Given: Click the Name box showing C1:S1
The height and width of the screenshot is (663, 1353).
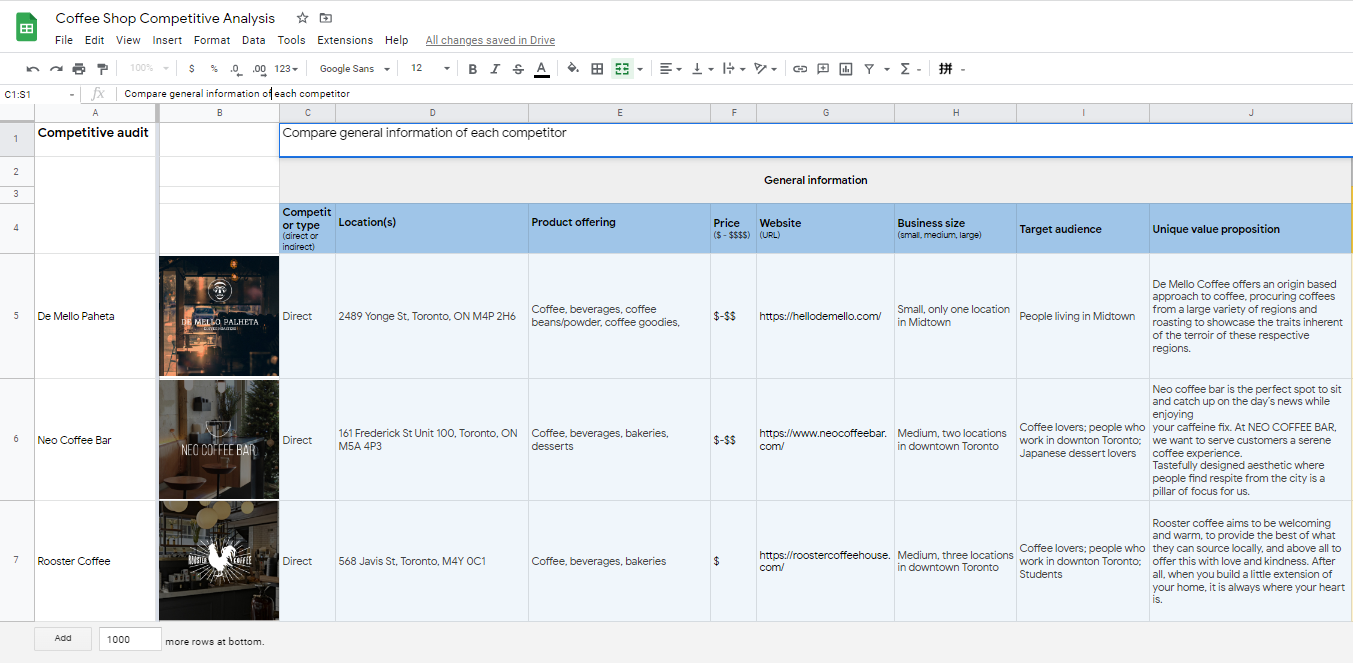Looking at the screenshot, I should point(40,94).
